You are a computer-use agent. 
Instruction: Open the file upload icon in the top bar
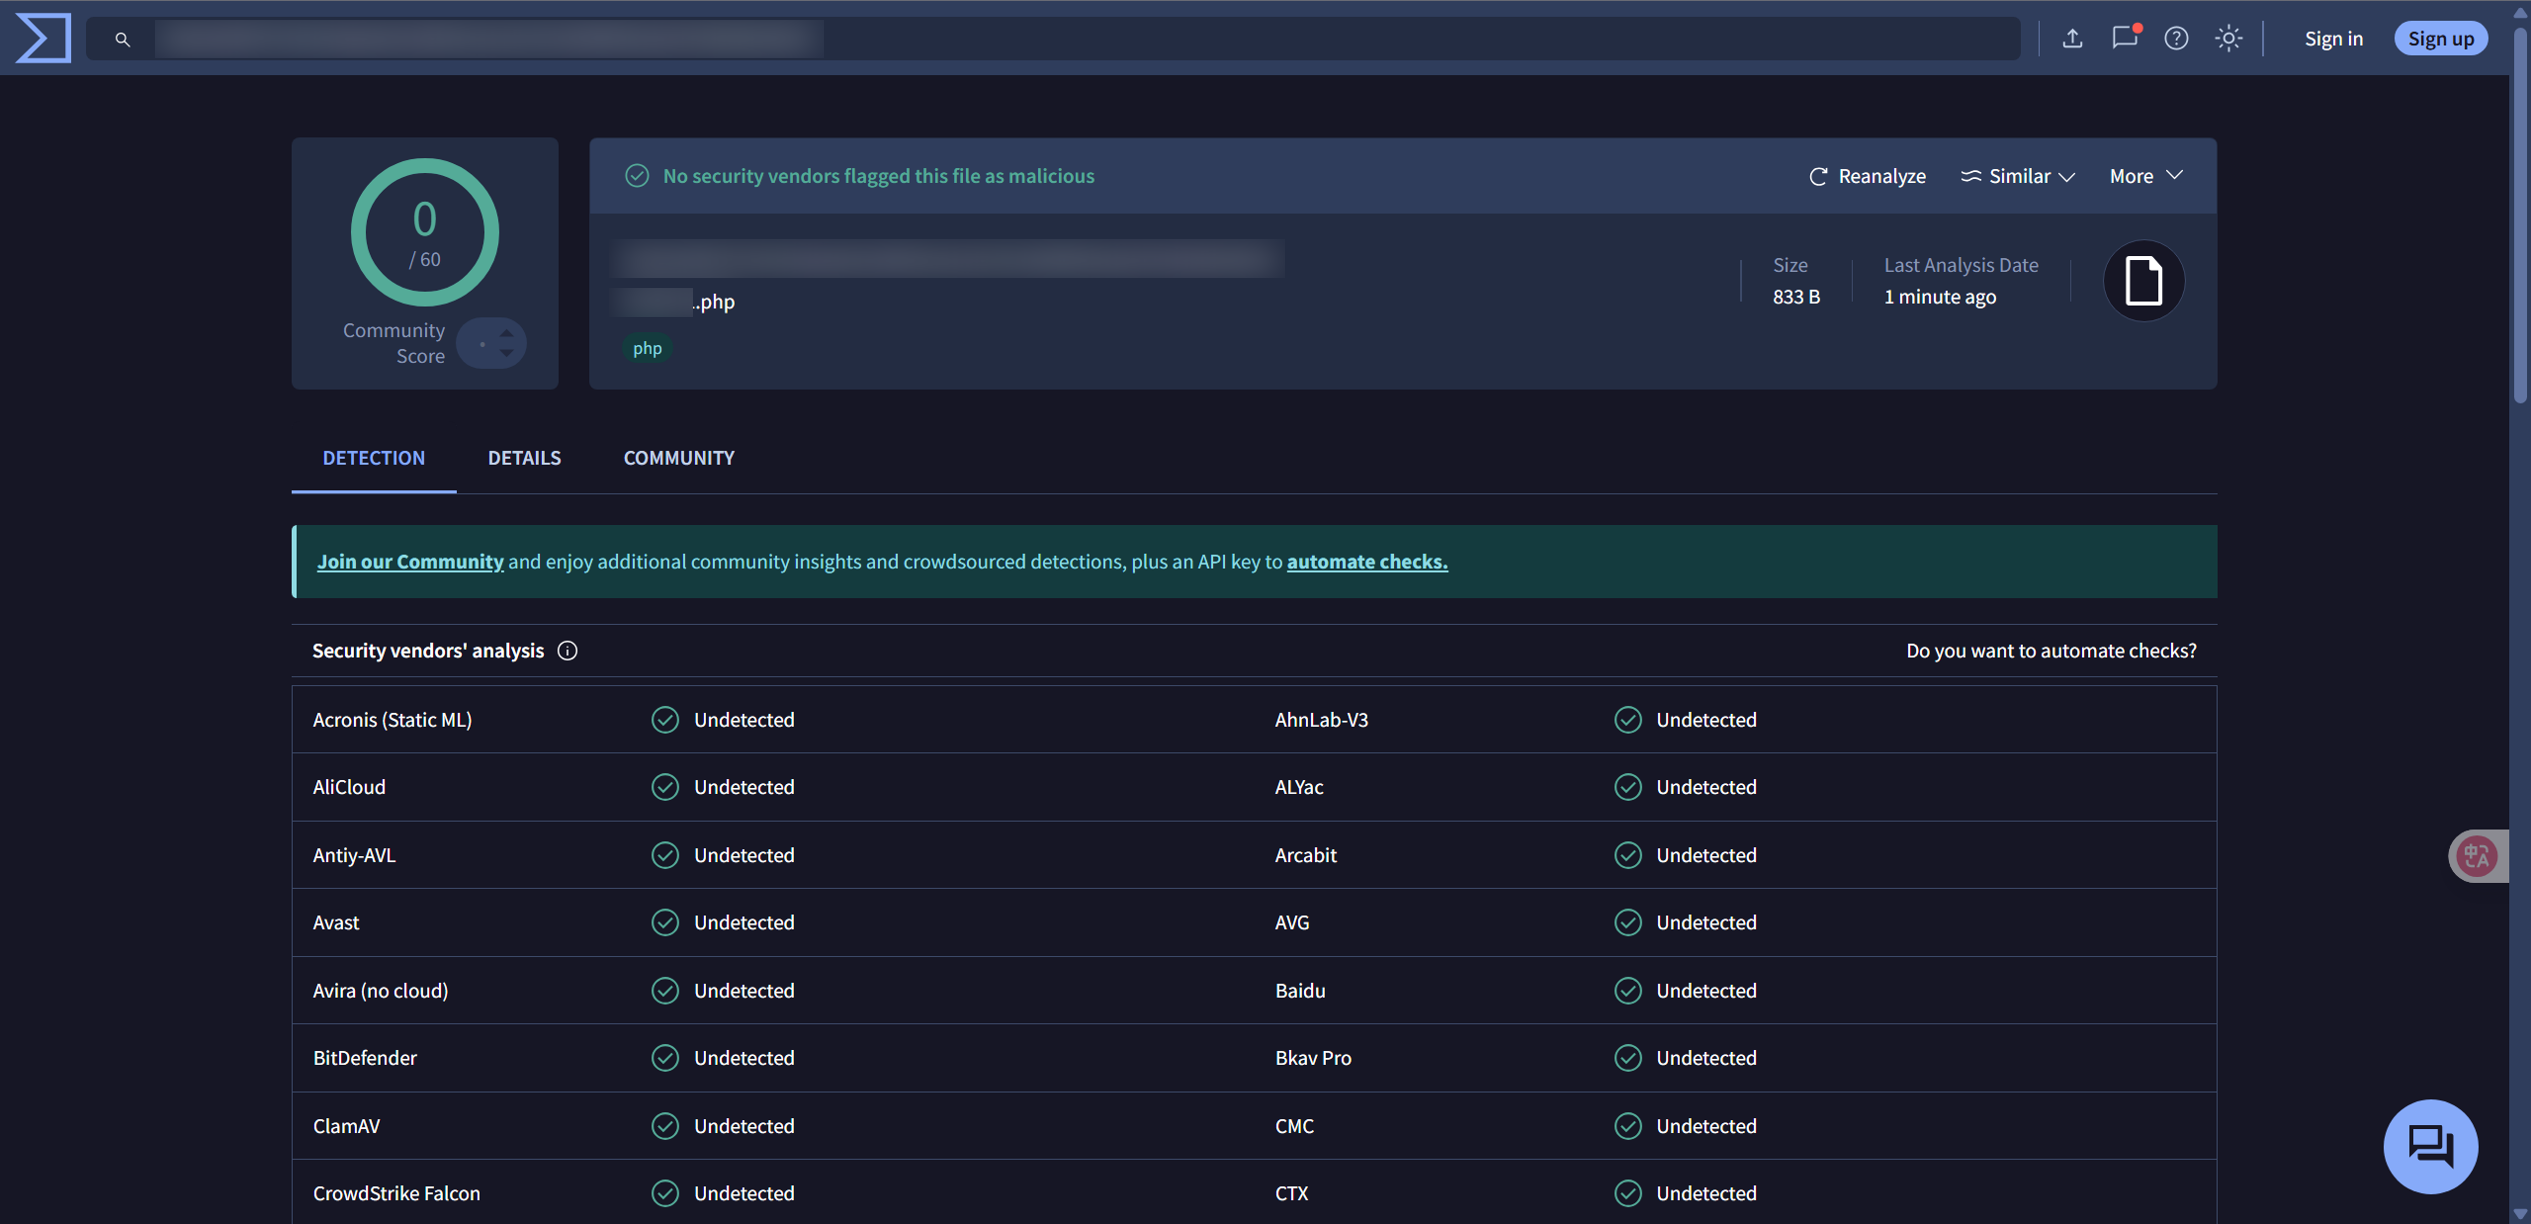click(2072, 38)
